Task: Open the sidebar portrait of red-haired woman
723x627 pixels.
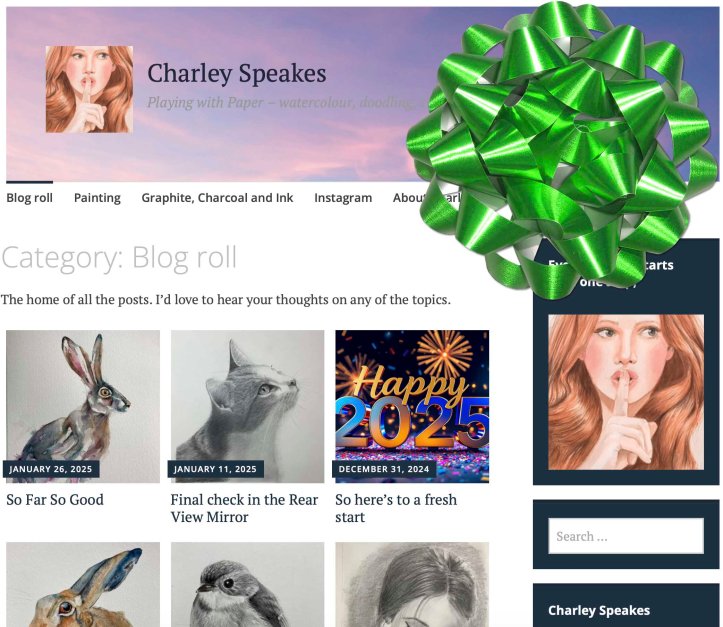Action: point(626,392)
